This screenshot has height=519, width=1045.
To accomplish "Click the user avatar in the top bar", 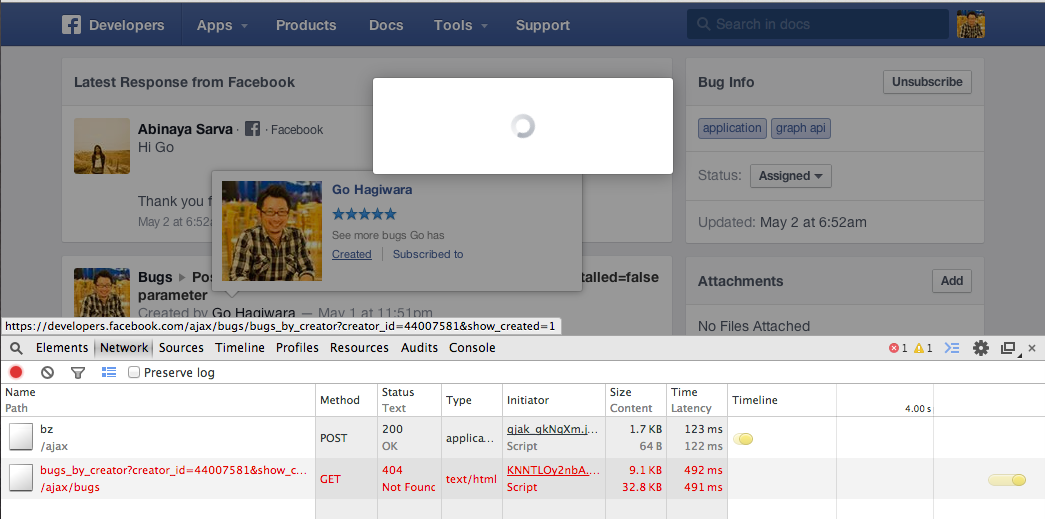I will [x=970, y=25].
